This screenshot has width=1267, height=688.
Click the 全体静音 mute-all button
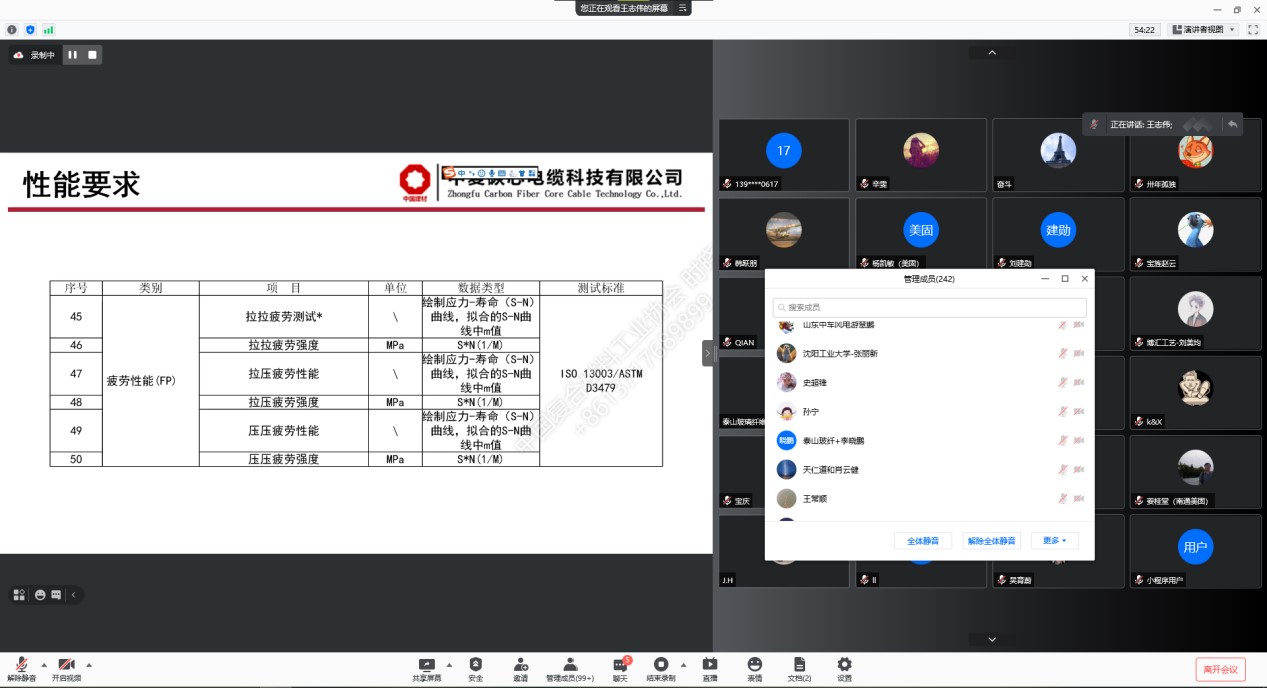(x=920, y=540)
